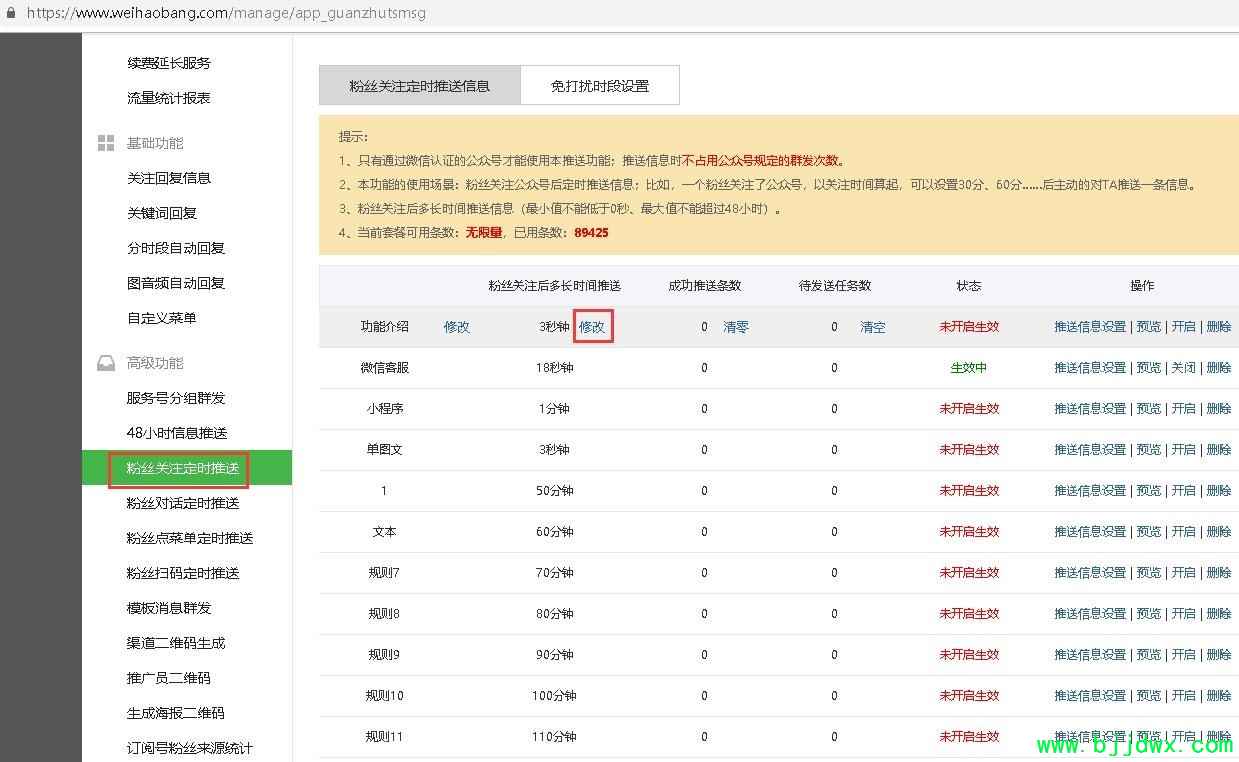Image resolution: width=1239 pixels, height=762 pixels.
Task: Click 开启 in 50分钟 row
Action: point(1184,491)
